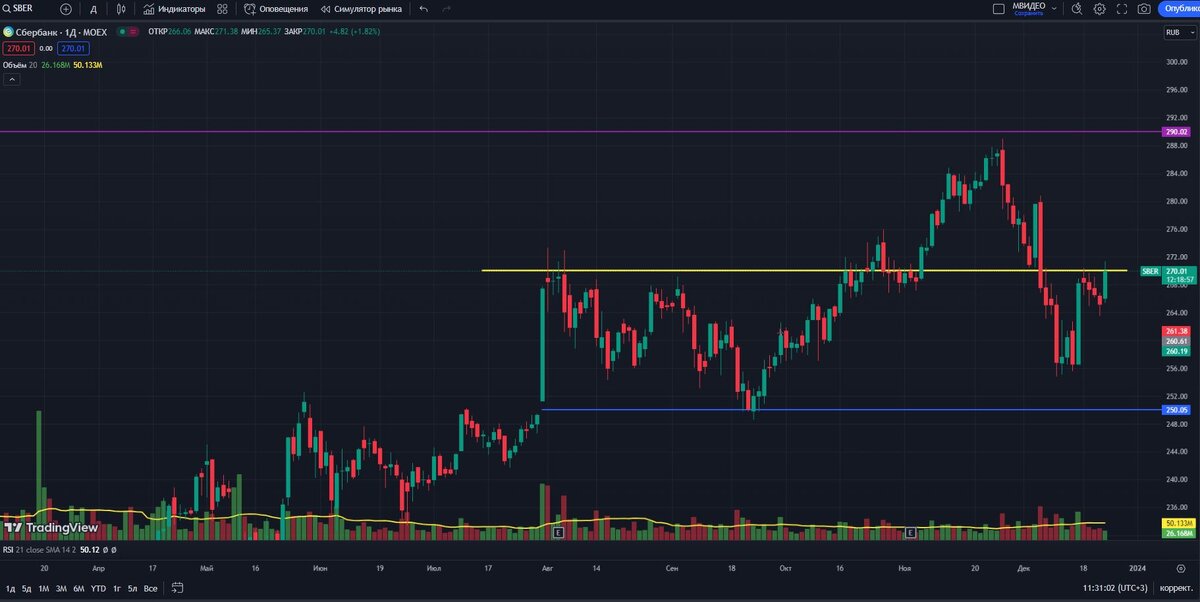1200x602 pixels.
Task: Open chart settings gear
Action: [1100, 9]
